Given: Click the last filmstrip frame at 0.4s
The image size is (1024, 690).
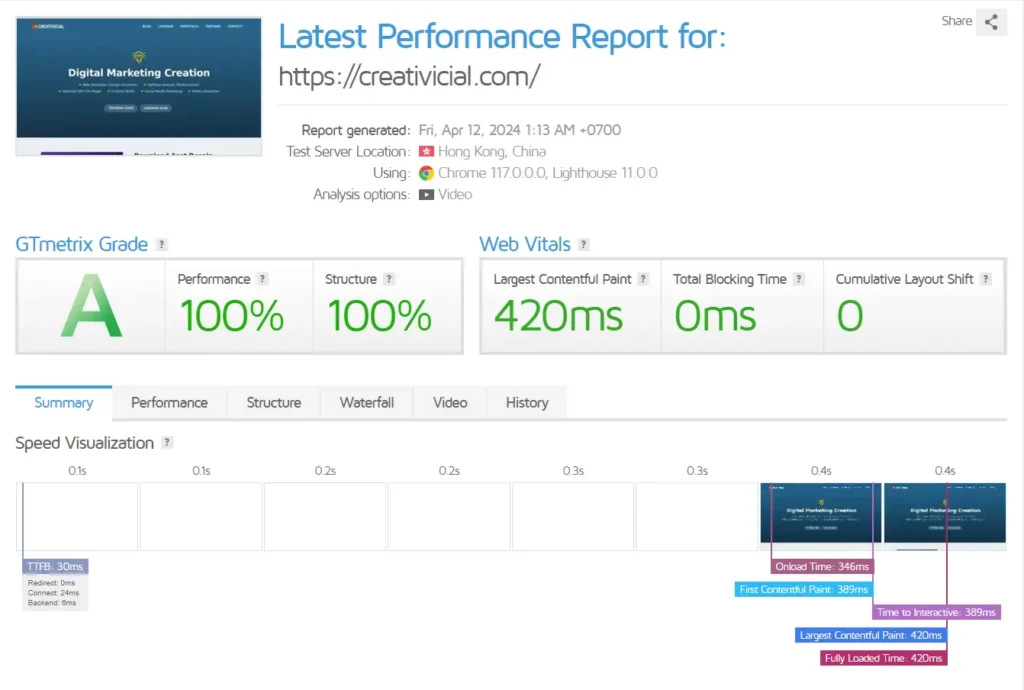Looking at the screenshot, I should [944, 516].
